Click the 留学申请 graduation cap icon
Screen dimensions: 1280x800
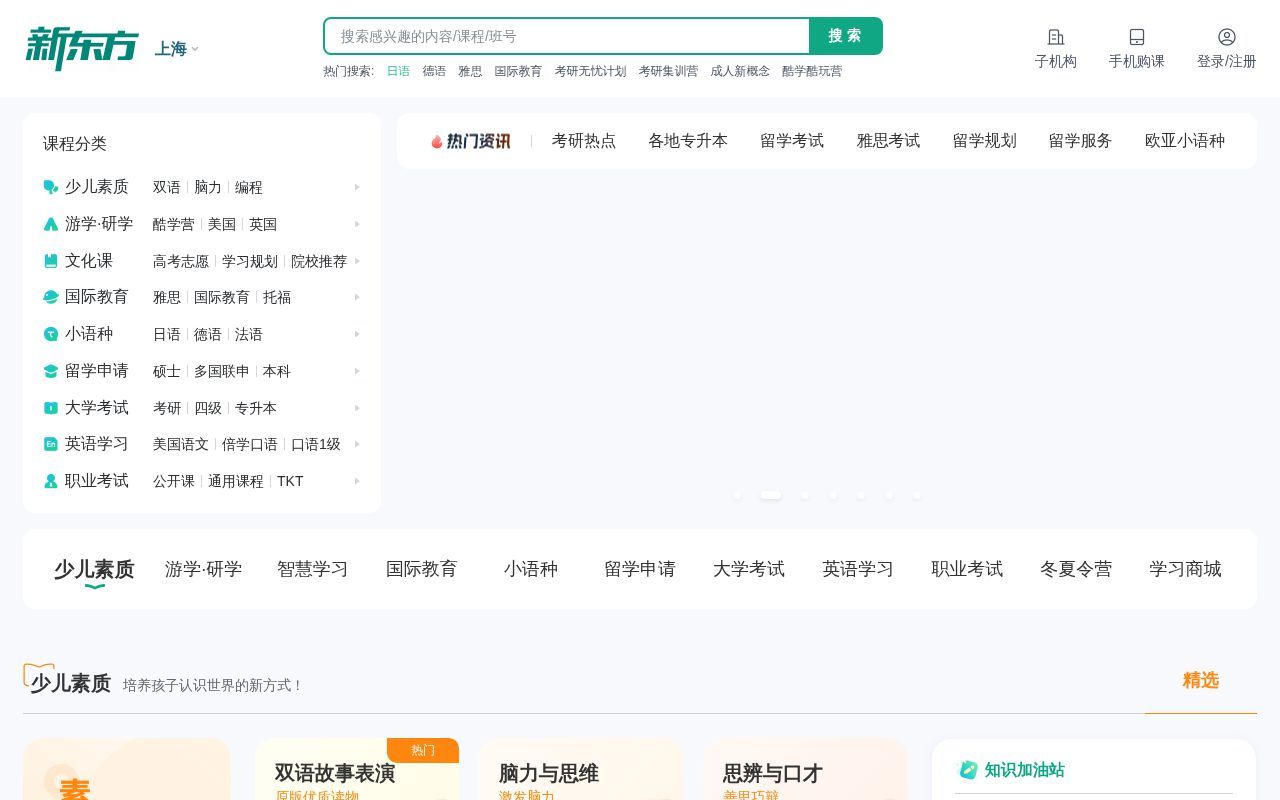pos(51,371)
